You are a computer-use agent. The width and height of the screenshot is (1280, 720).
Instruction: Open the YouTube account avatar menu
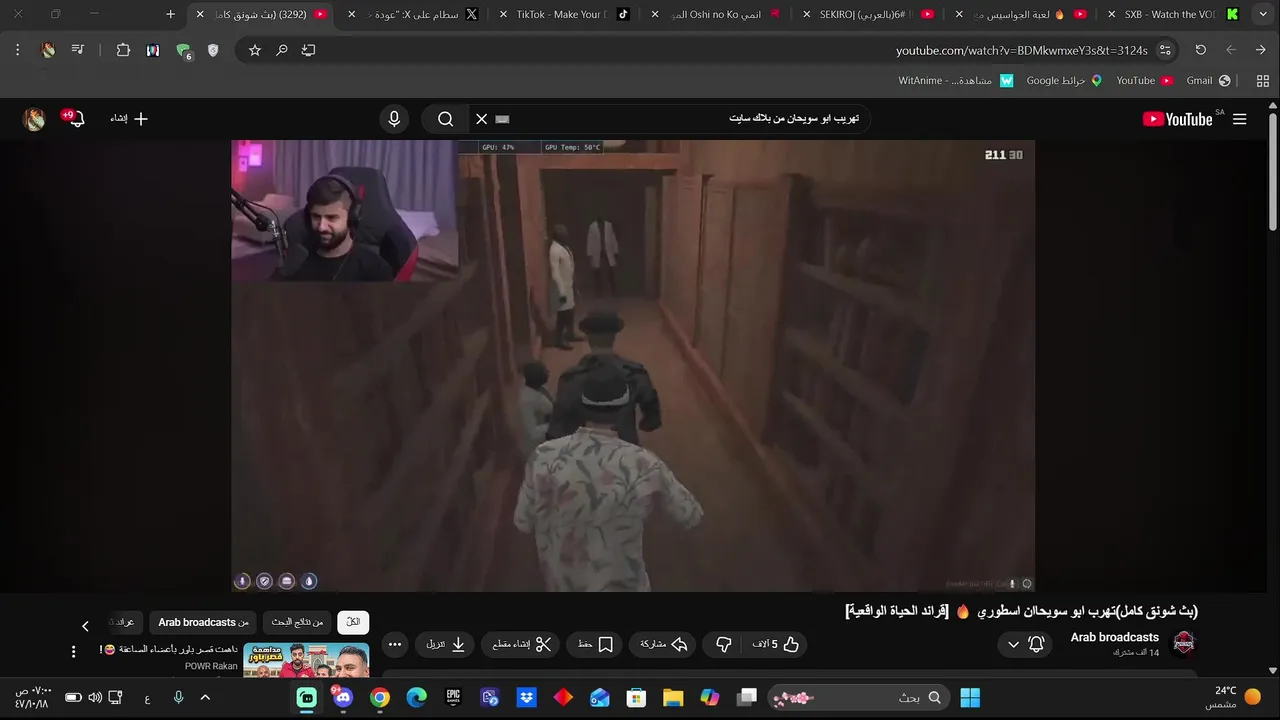[x=34, y=119]
